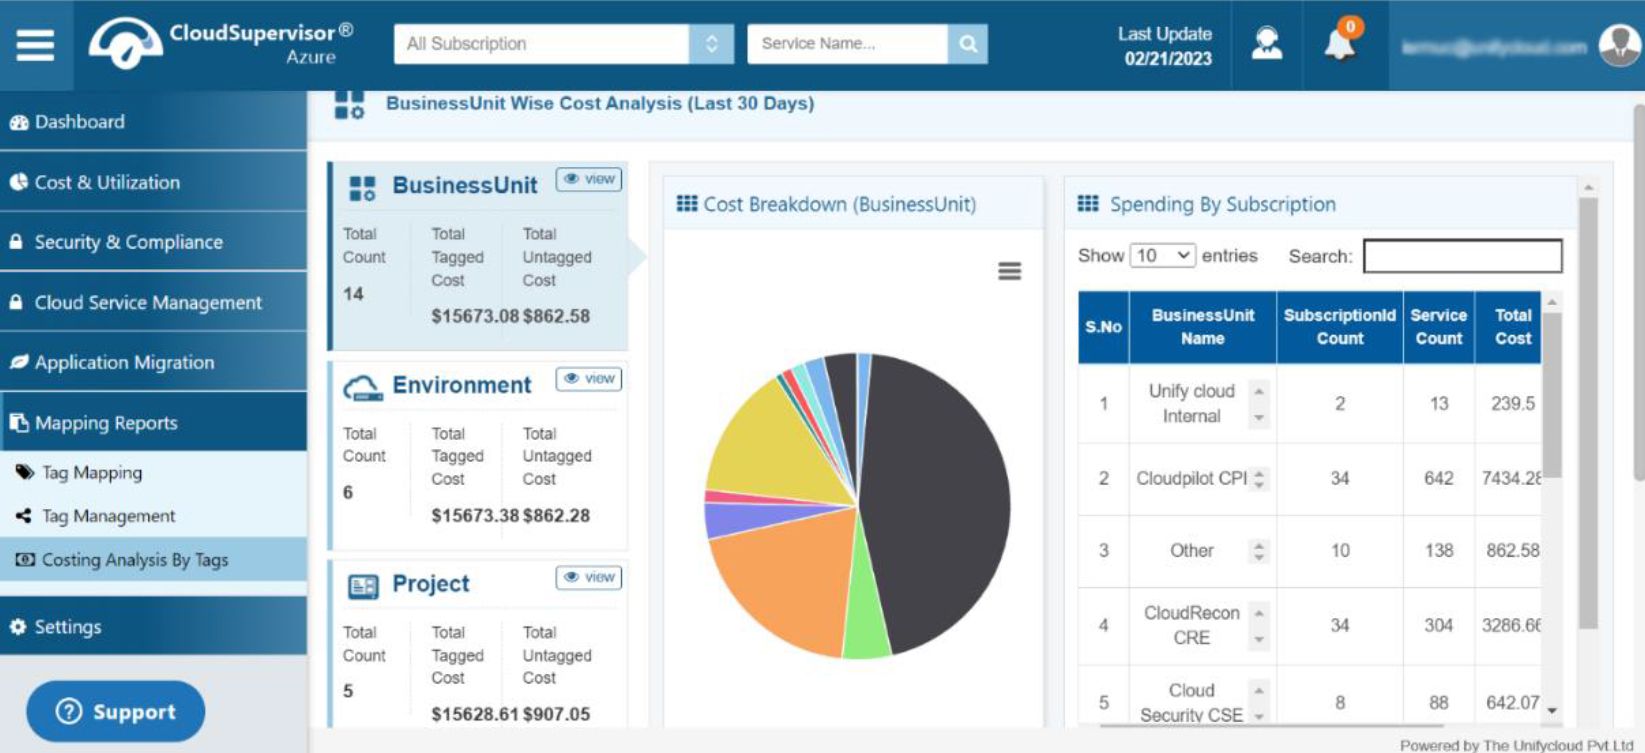Open the support agent icon
Image resolution: width=1645 pixels, height=753 pixels.
1267,43
